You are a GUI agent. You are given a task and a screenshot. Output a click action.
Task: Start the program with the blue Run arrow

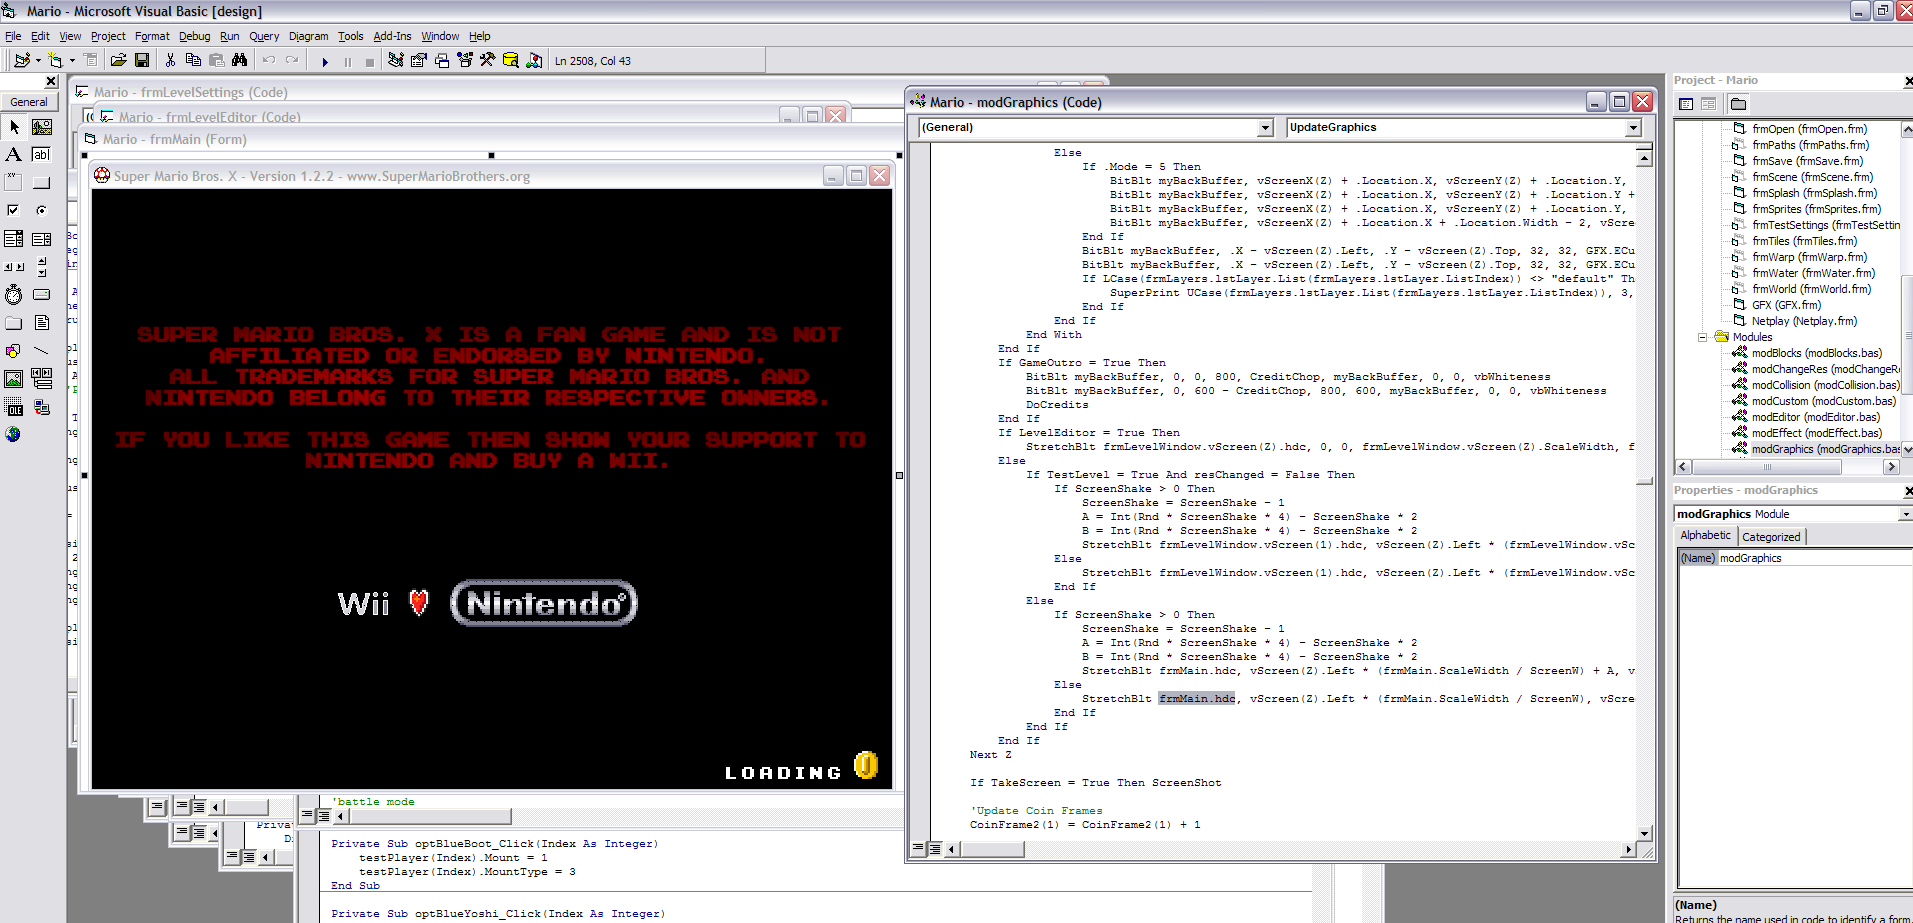(325, 62)
